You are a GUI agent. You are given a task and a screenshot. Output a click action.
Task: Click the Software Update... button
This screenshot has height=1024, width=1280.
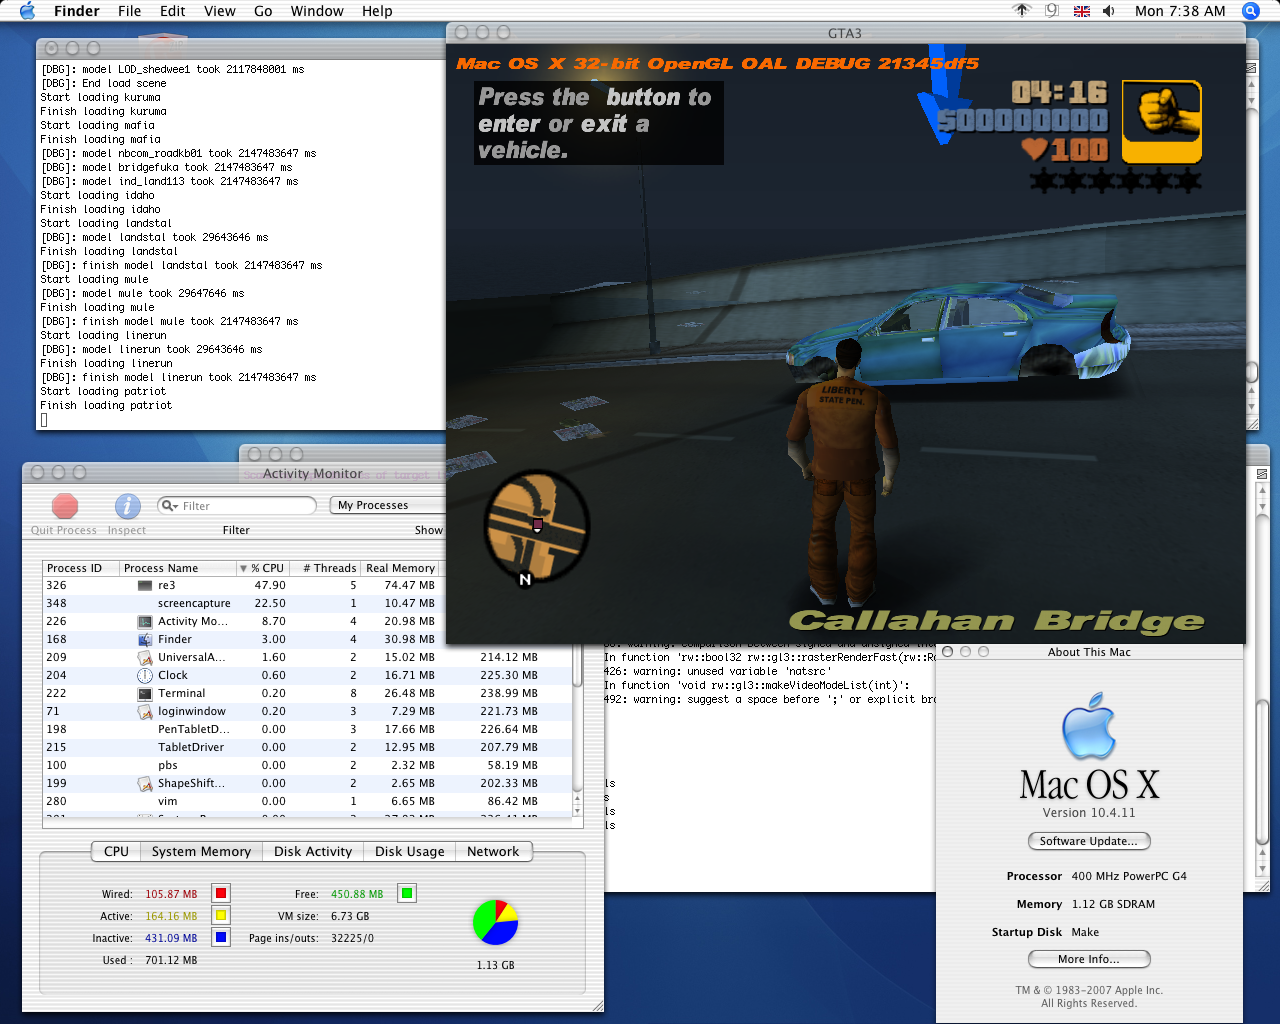pyautogui.click(x=1089, y=841)
